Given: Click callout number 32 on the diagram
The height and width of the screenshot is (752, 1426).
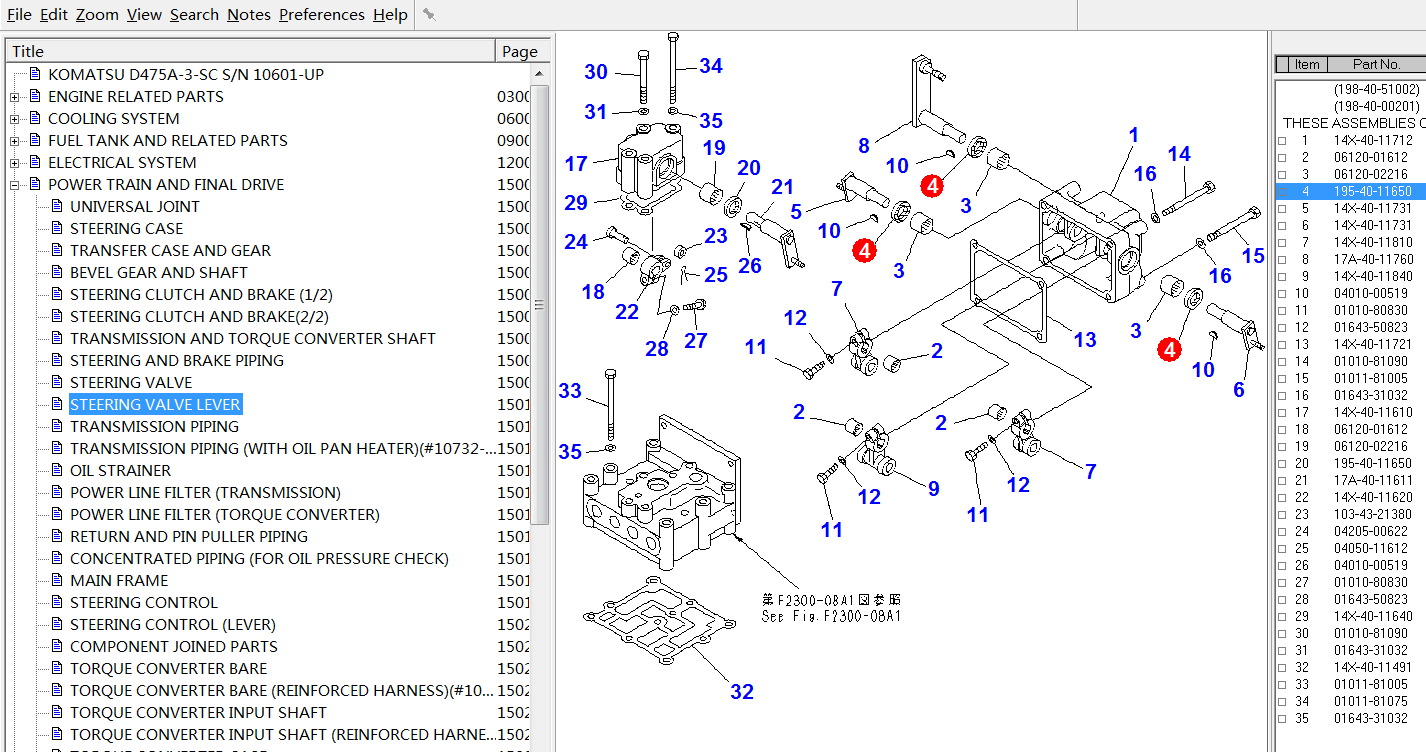Looking at the screenshot, I should [x=741, y=691].
